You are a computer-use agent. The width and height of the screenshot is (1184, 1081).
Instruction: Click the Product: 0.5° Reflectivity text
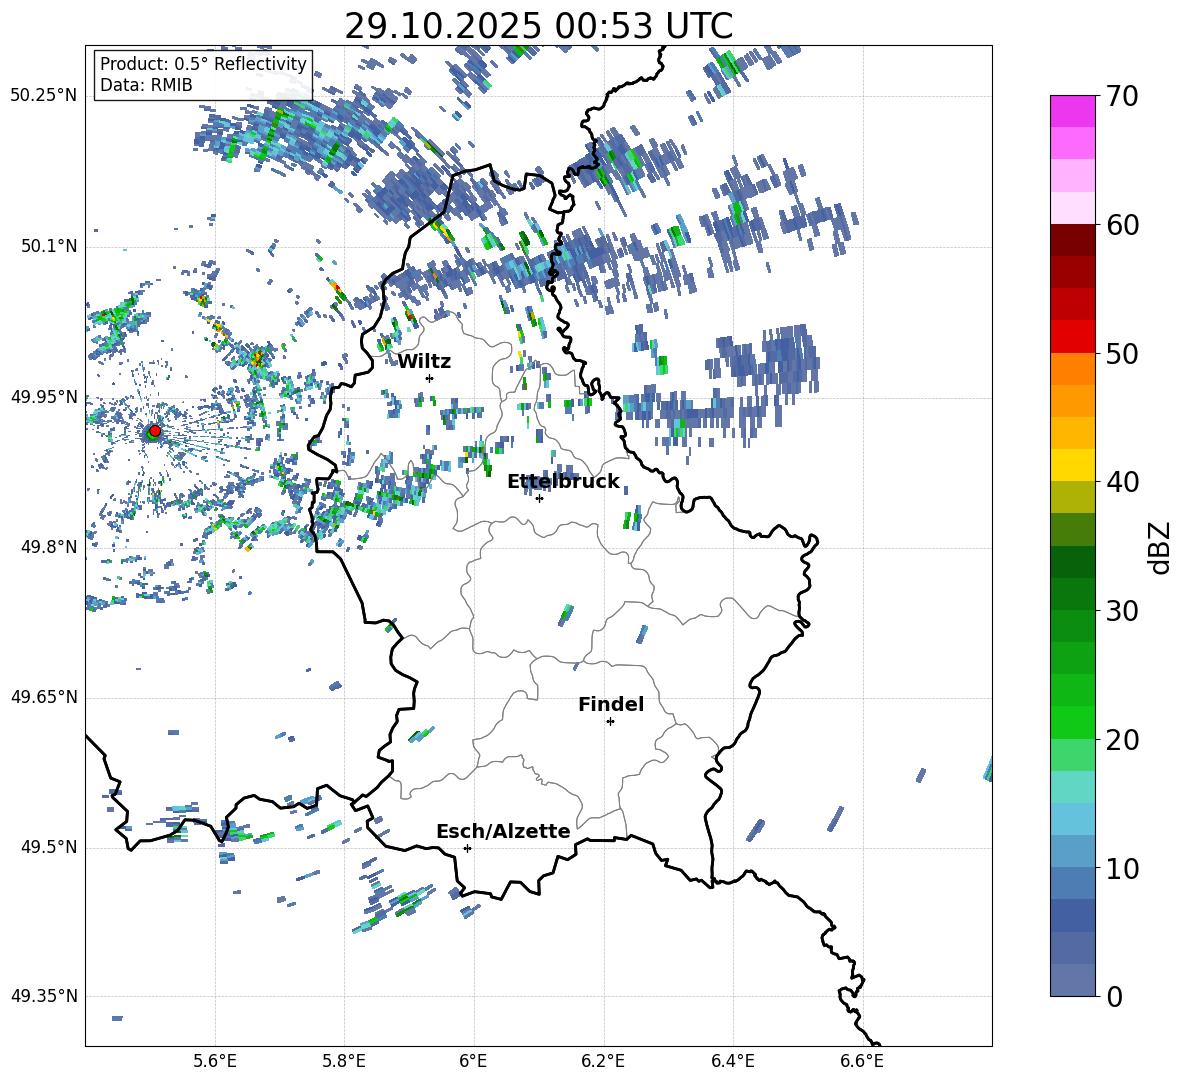(x=203, y=63)
